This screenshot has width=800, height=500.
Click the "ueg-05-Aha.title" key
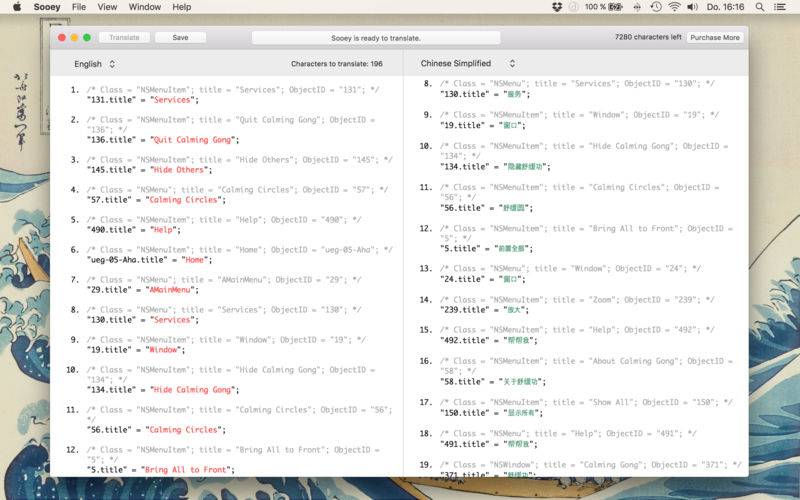tap(127, 260)
